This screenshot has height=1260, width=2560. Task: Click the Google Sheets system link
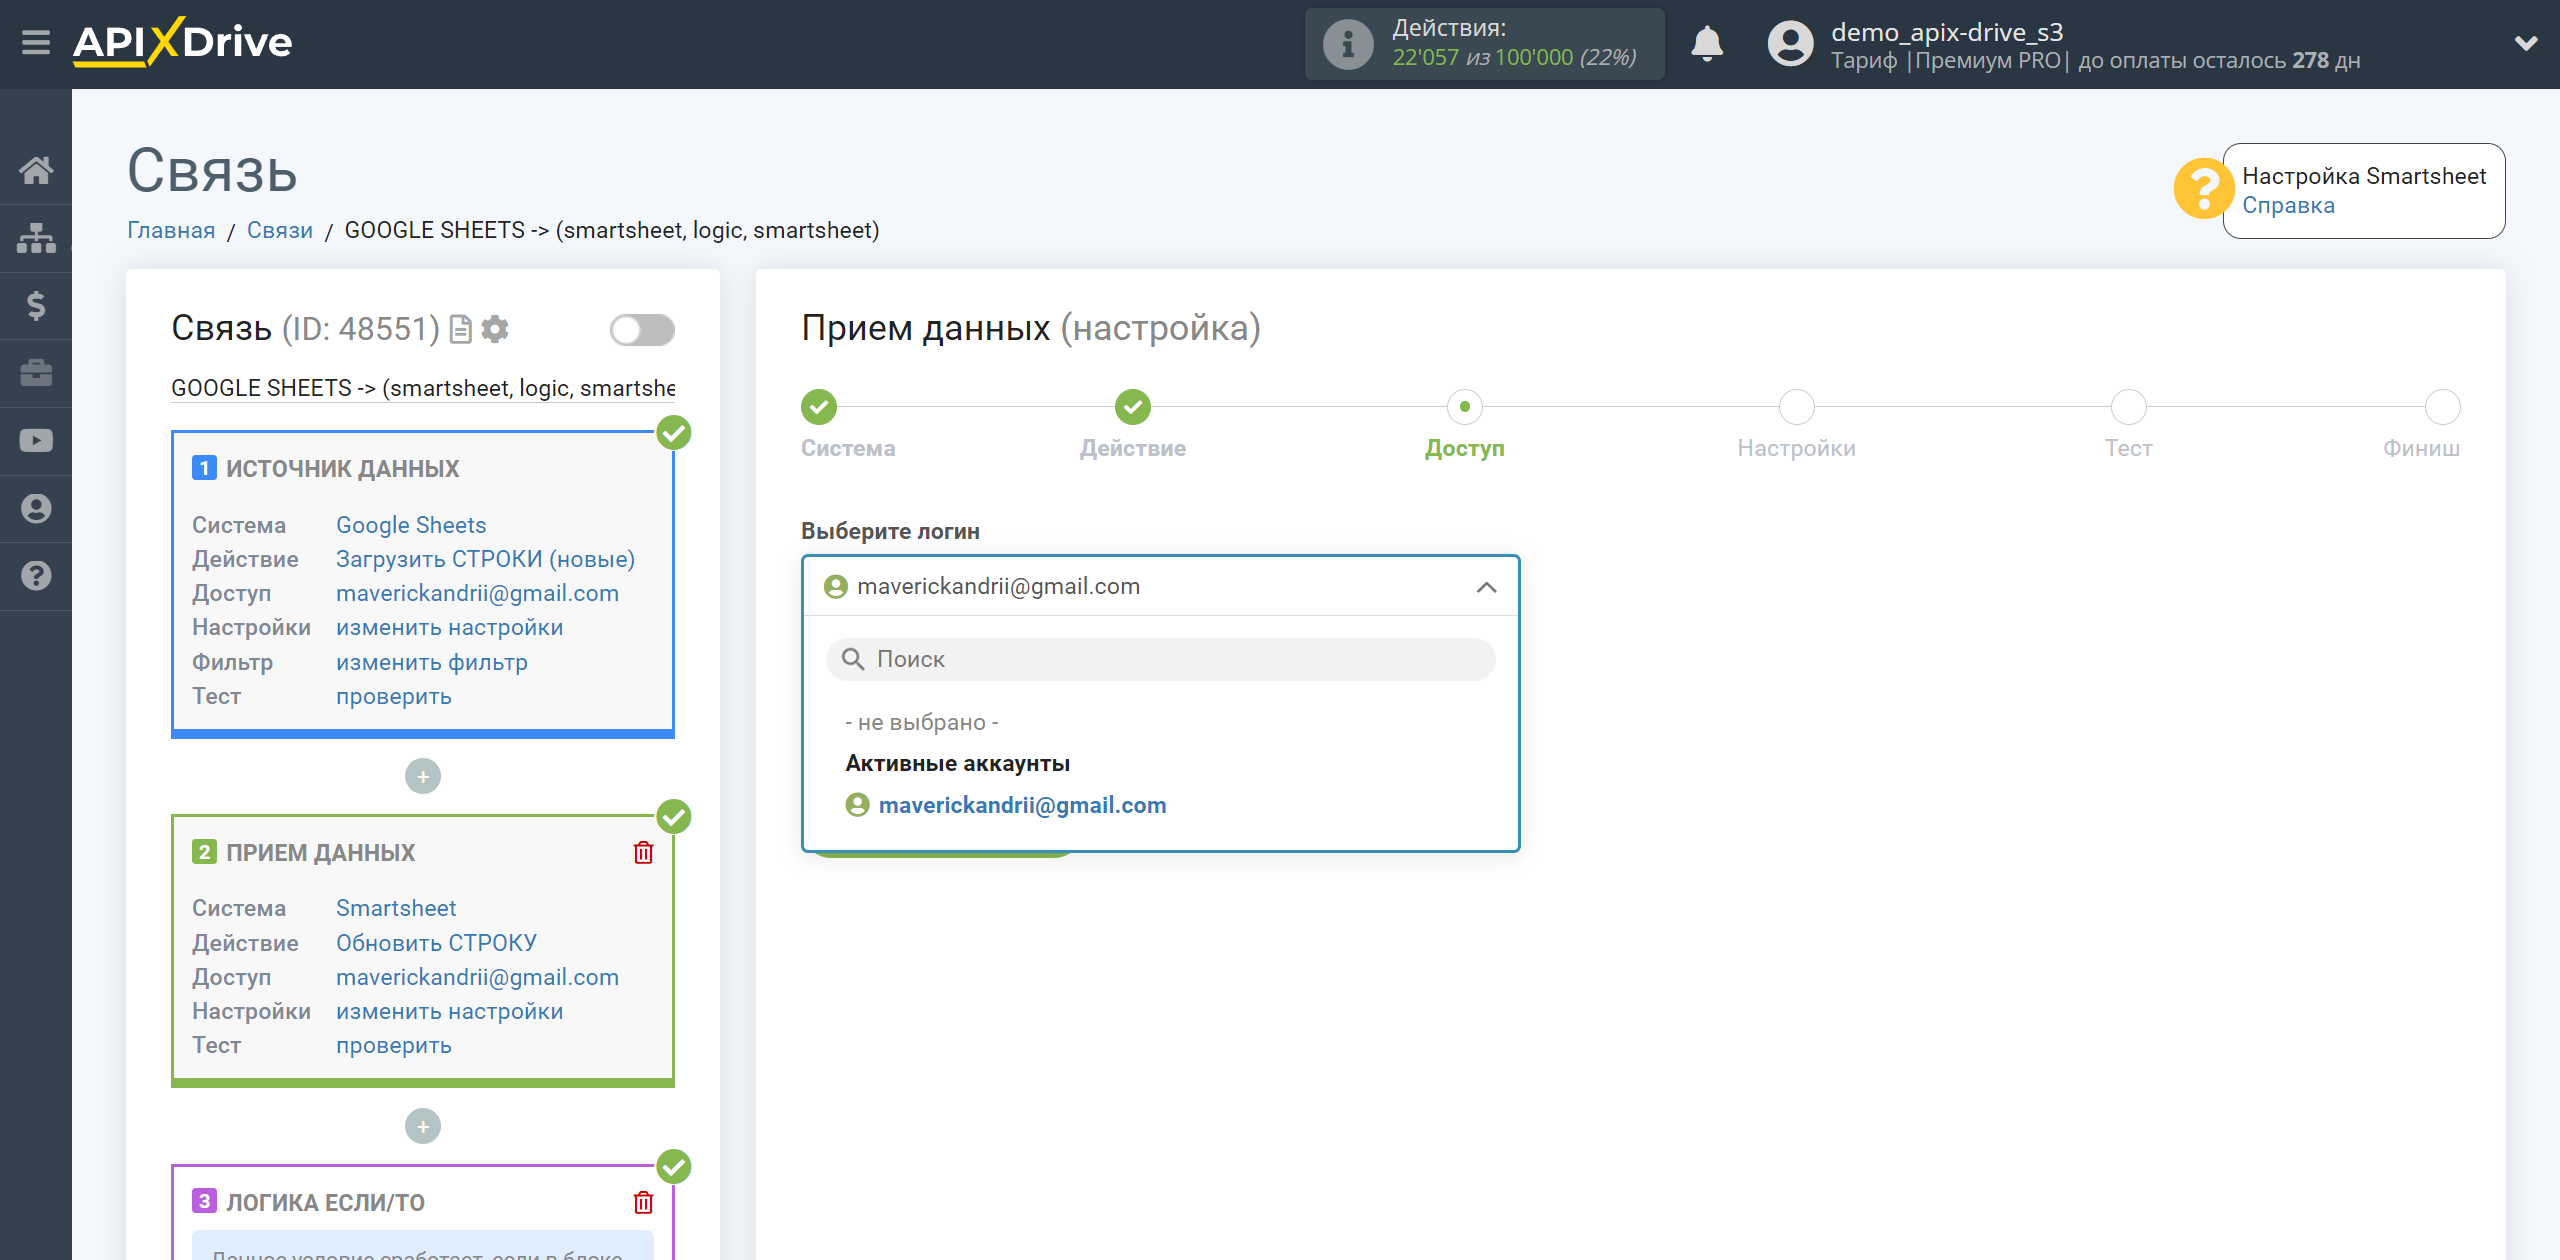(411, 525)
